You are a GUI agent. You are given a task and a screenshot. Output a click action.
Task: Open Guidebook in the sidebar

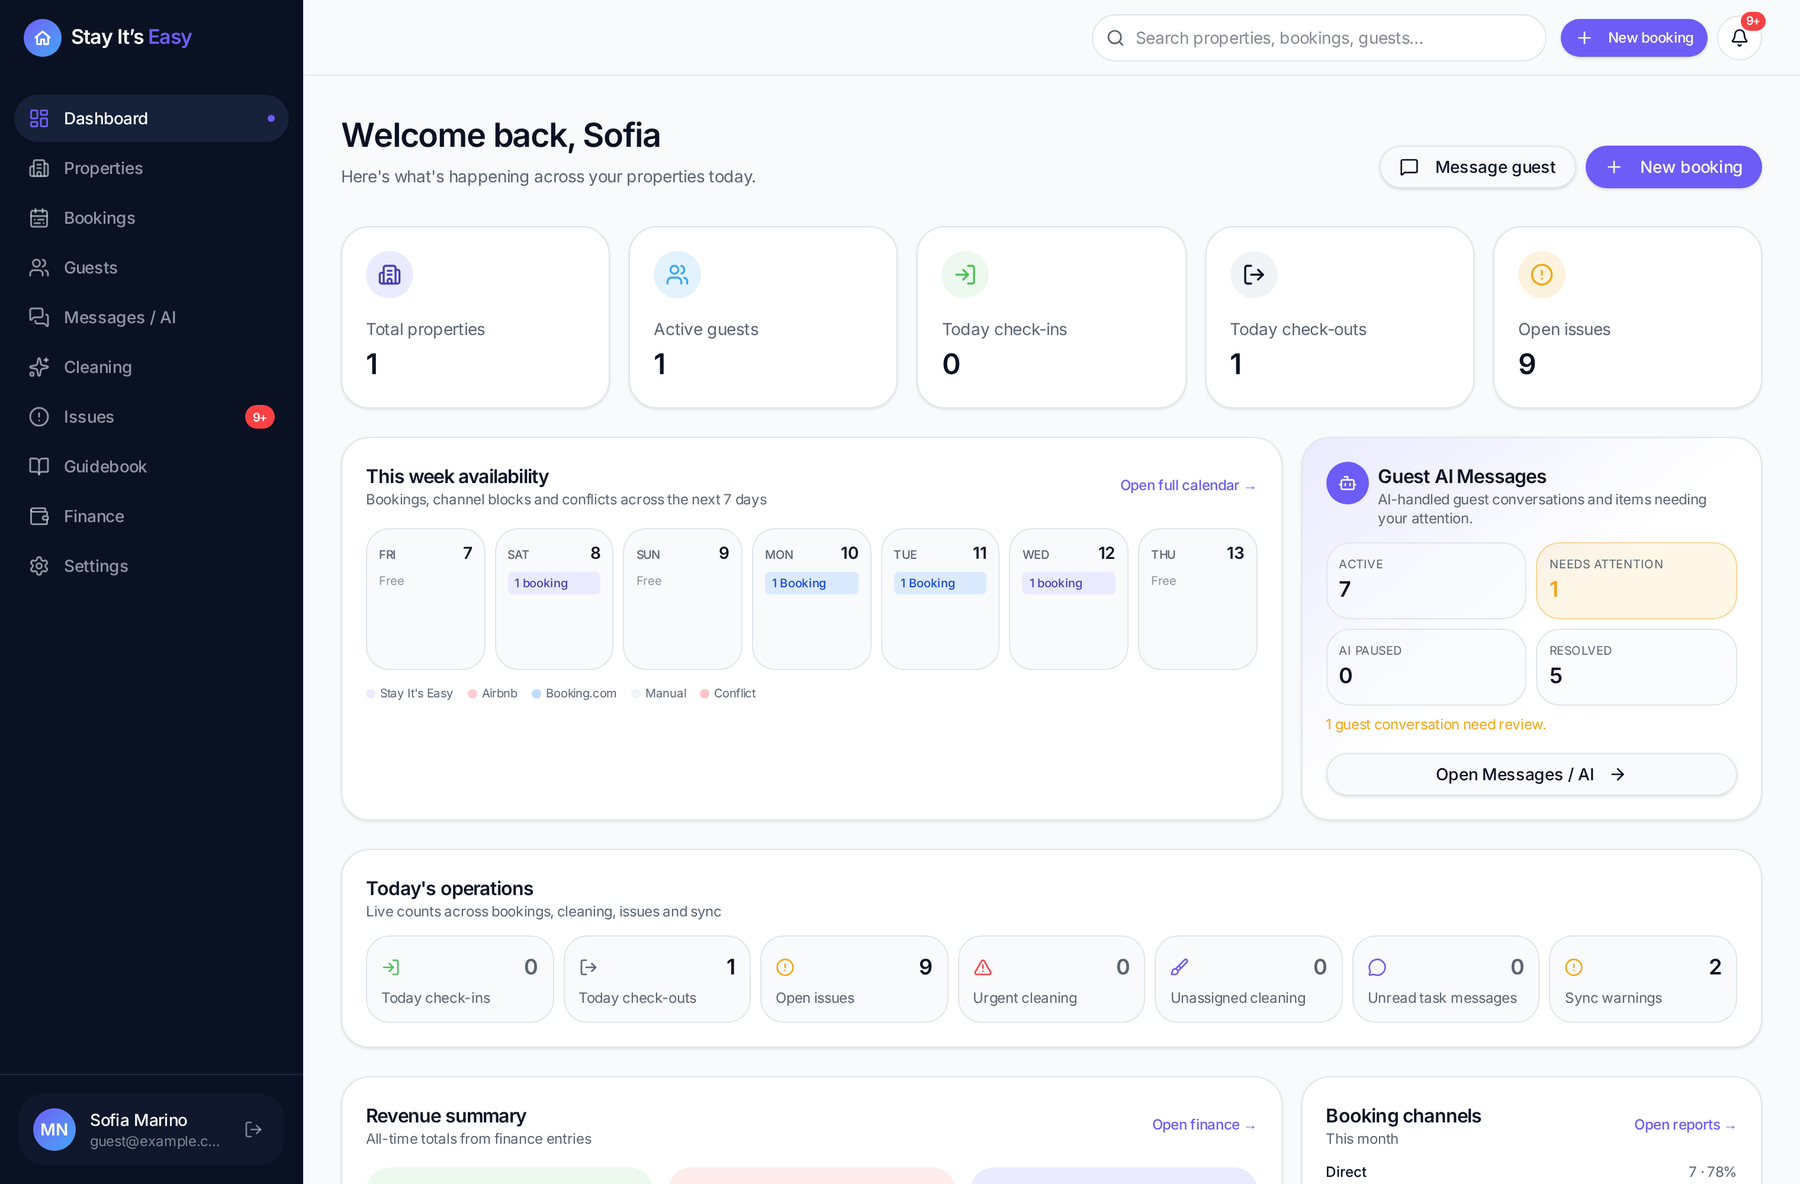click(x=151, y=466)
